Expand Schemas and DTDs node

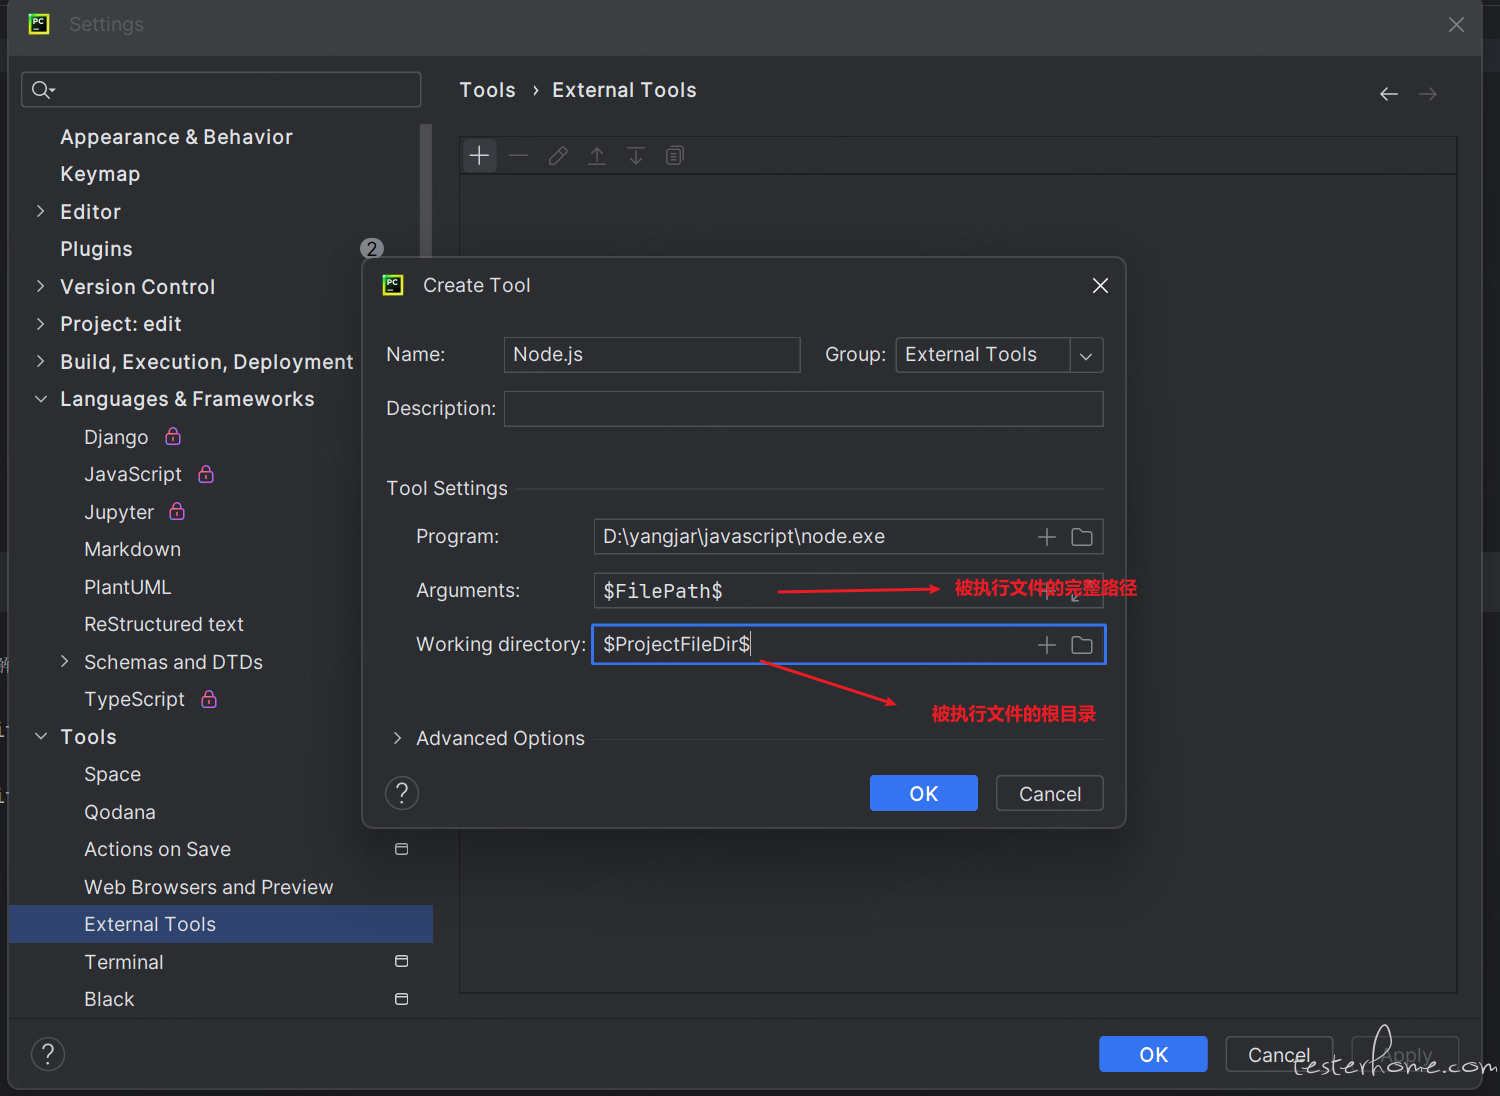[64, 661]
